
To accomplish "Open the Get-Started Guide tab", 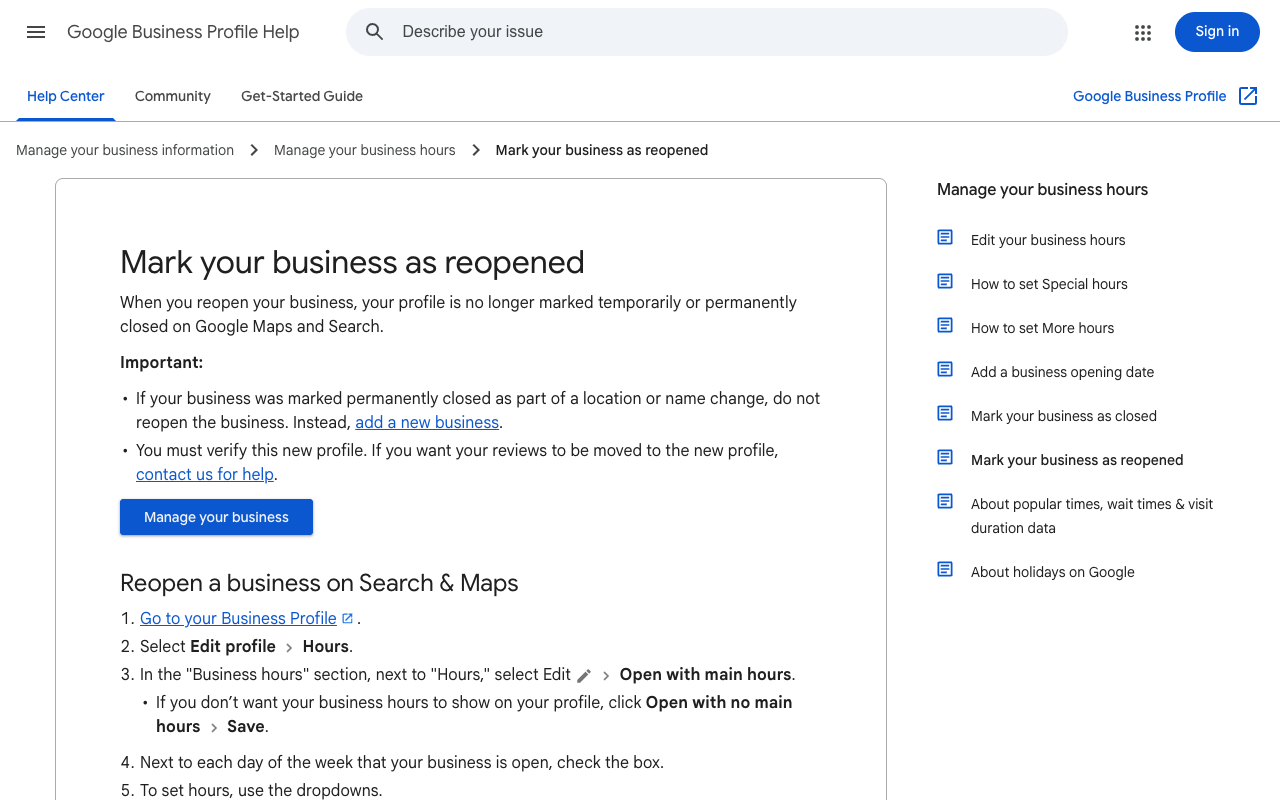I will point(302,96).
